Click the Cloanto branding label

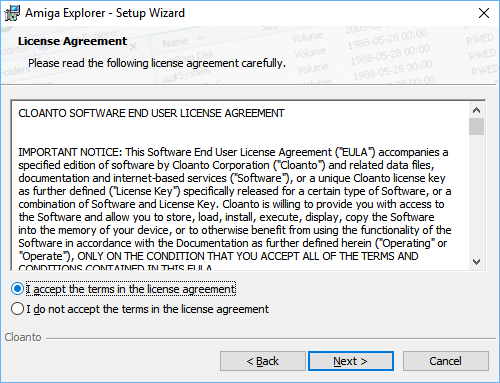click(23, 337)
